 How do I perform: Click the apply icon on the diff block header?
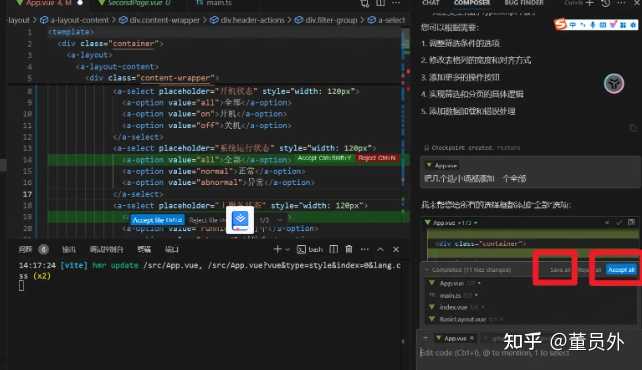click(x=631, y=222)
